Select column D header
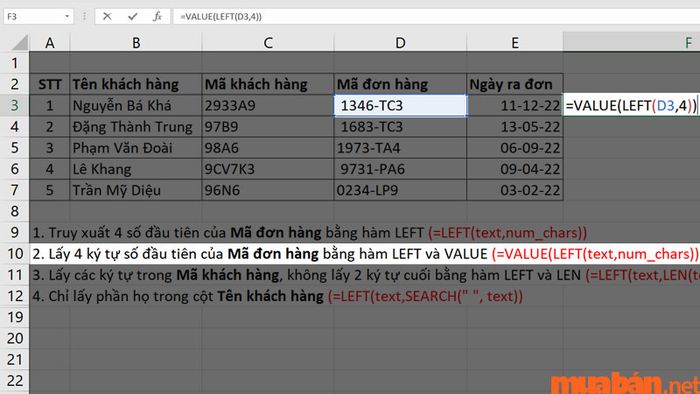Image resolution: width=700 pixels, height=394 pixels. tap(400, 43)
